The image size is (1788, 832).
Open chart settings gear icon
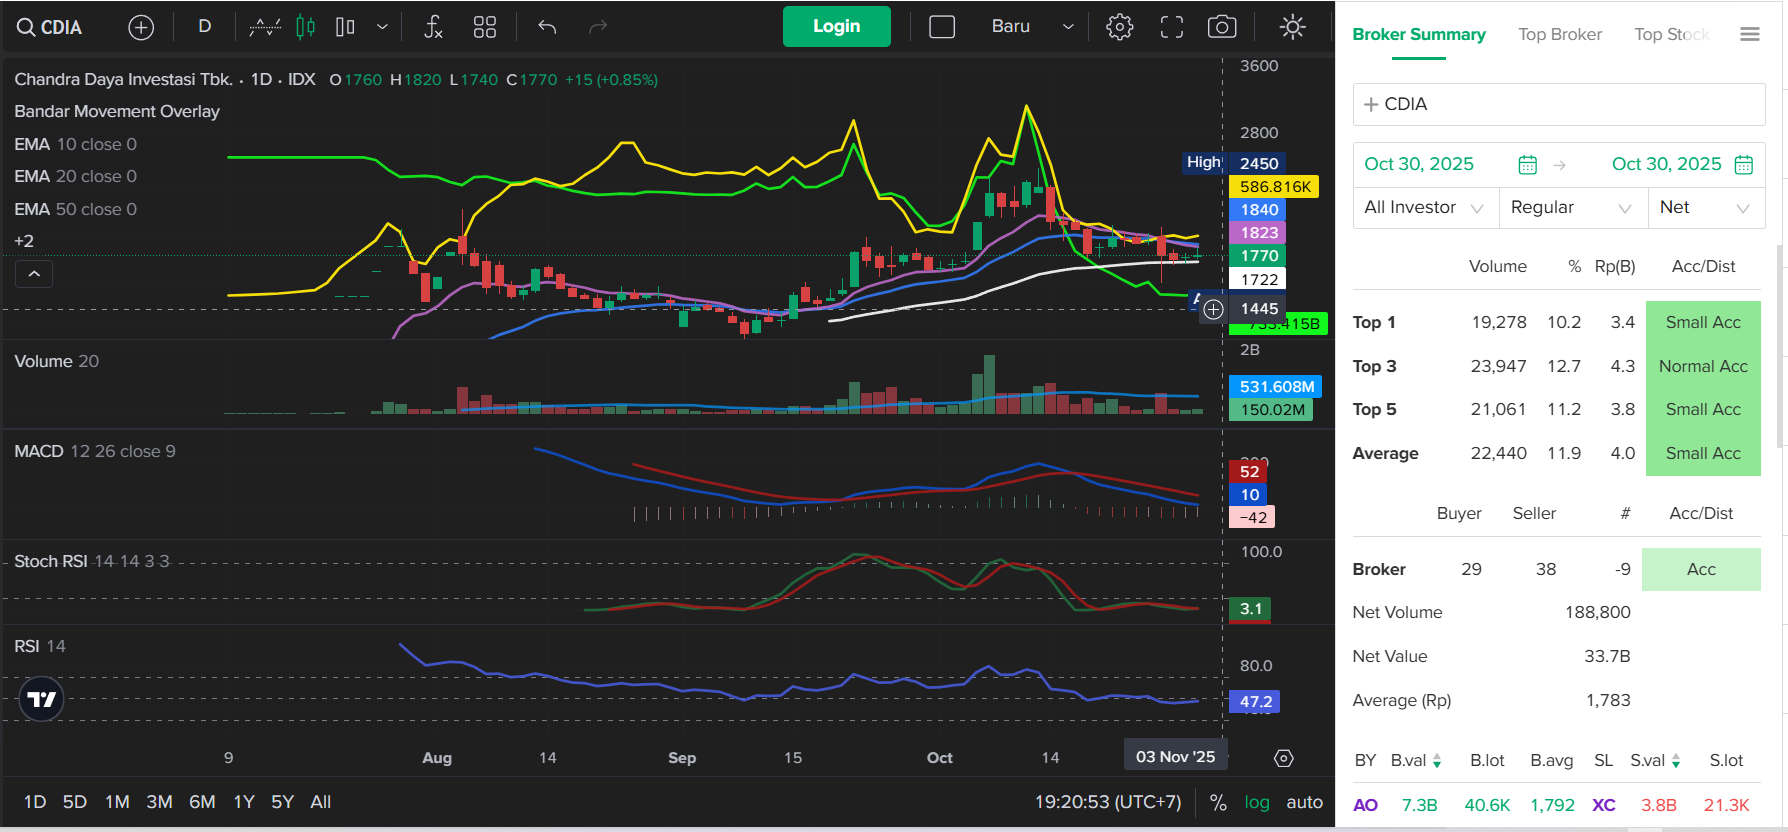1119,27
